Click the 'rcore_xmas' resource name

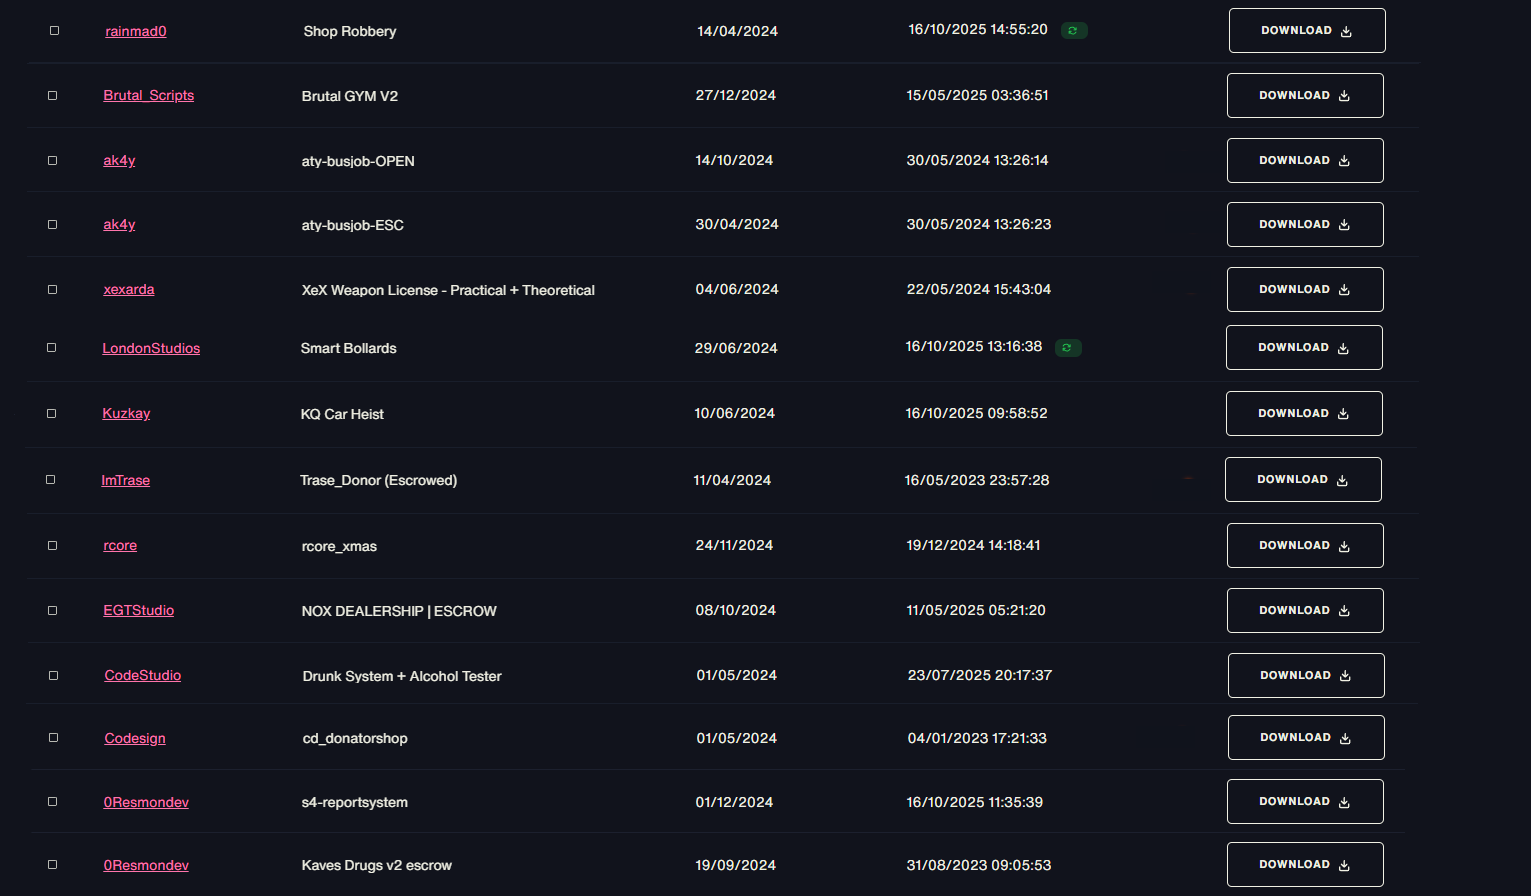(339, 546)
